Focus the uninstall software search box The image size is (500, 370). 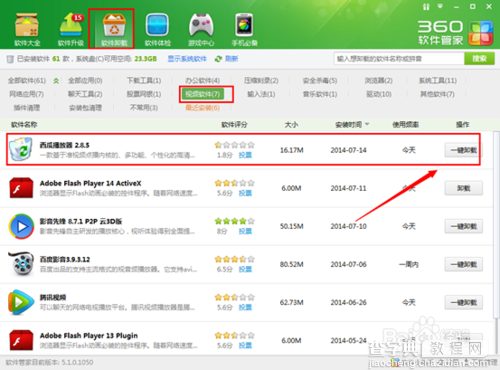coord(399,59)
